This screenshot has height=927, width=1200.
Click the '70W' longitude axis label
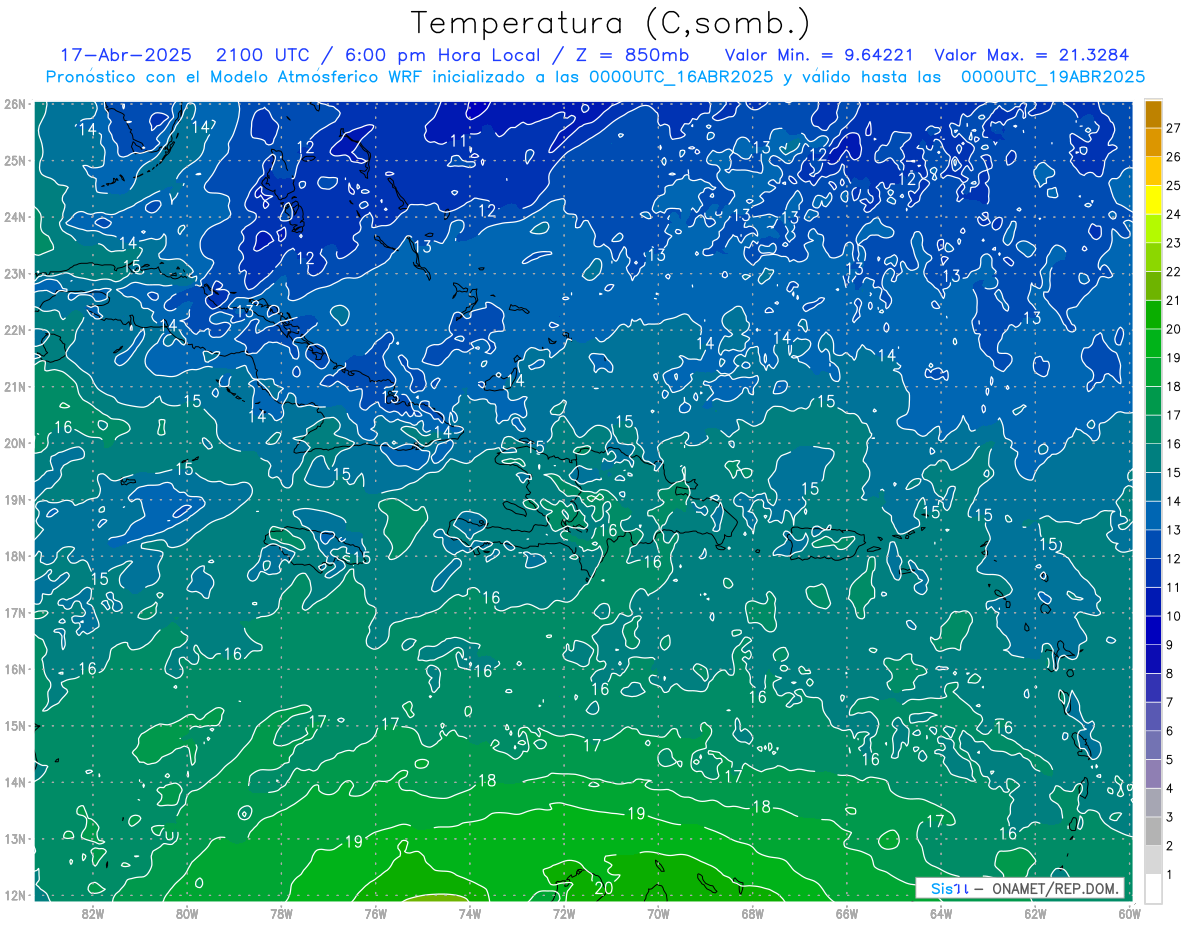[658, 913]
